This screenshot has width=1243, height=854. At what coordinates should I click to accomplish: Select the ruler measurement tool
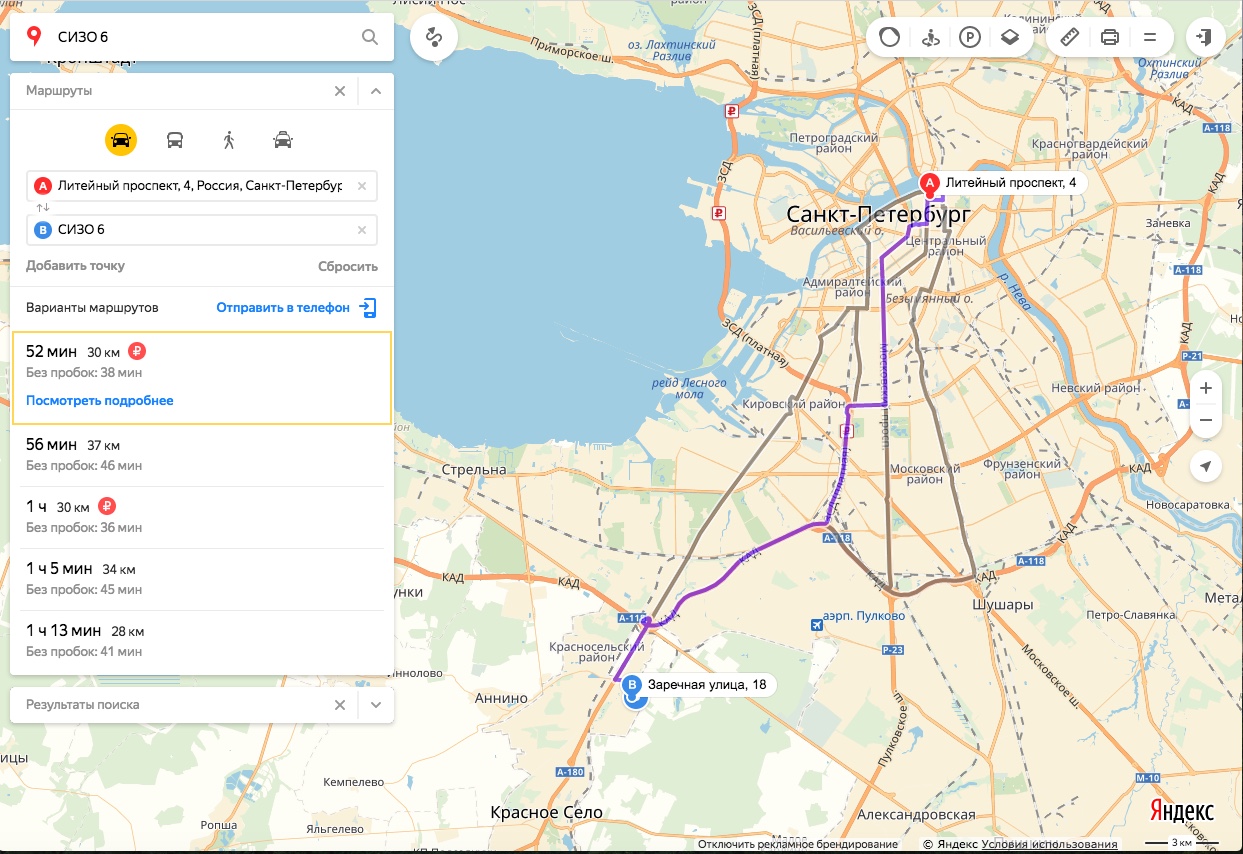1069,38
